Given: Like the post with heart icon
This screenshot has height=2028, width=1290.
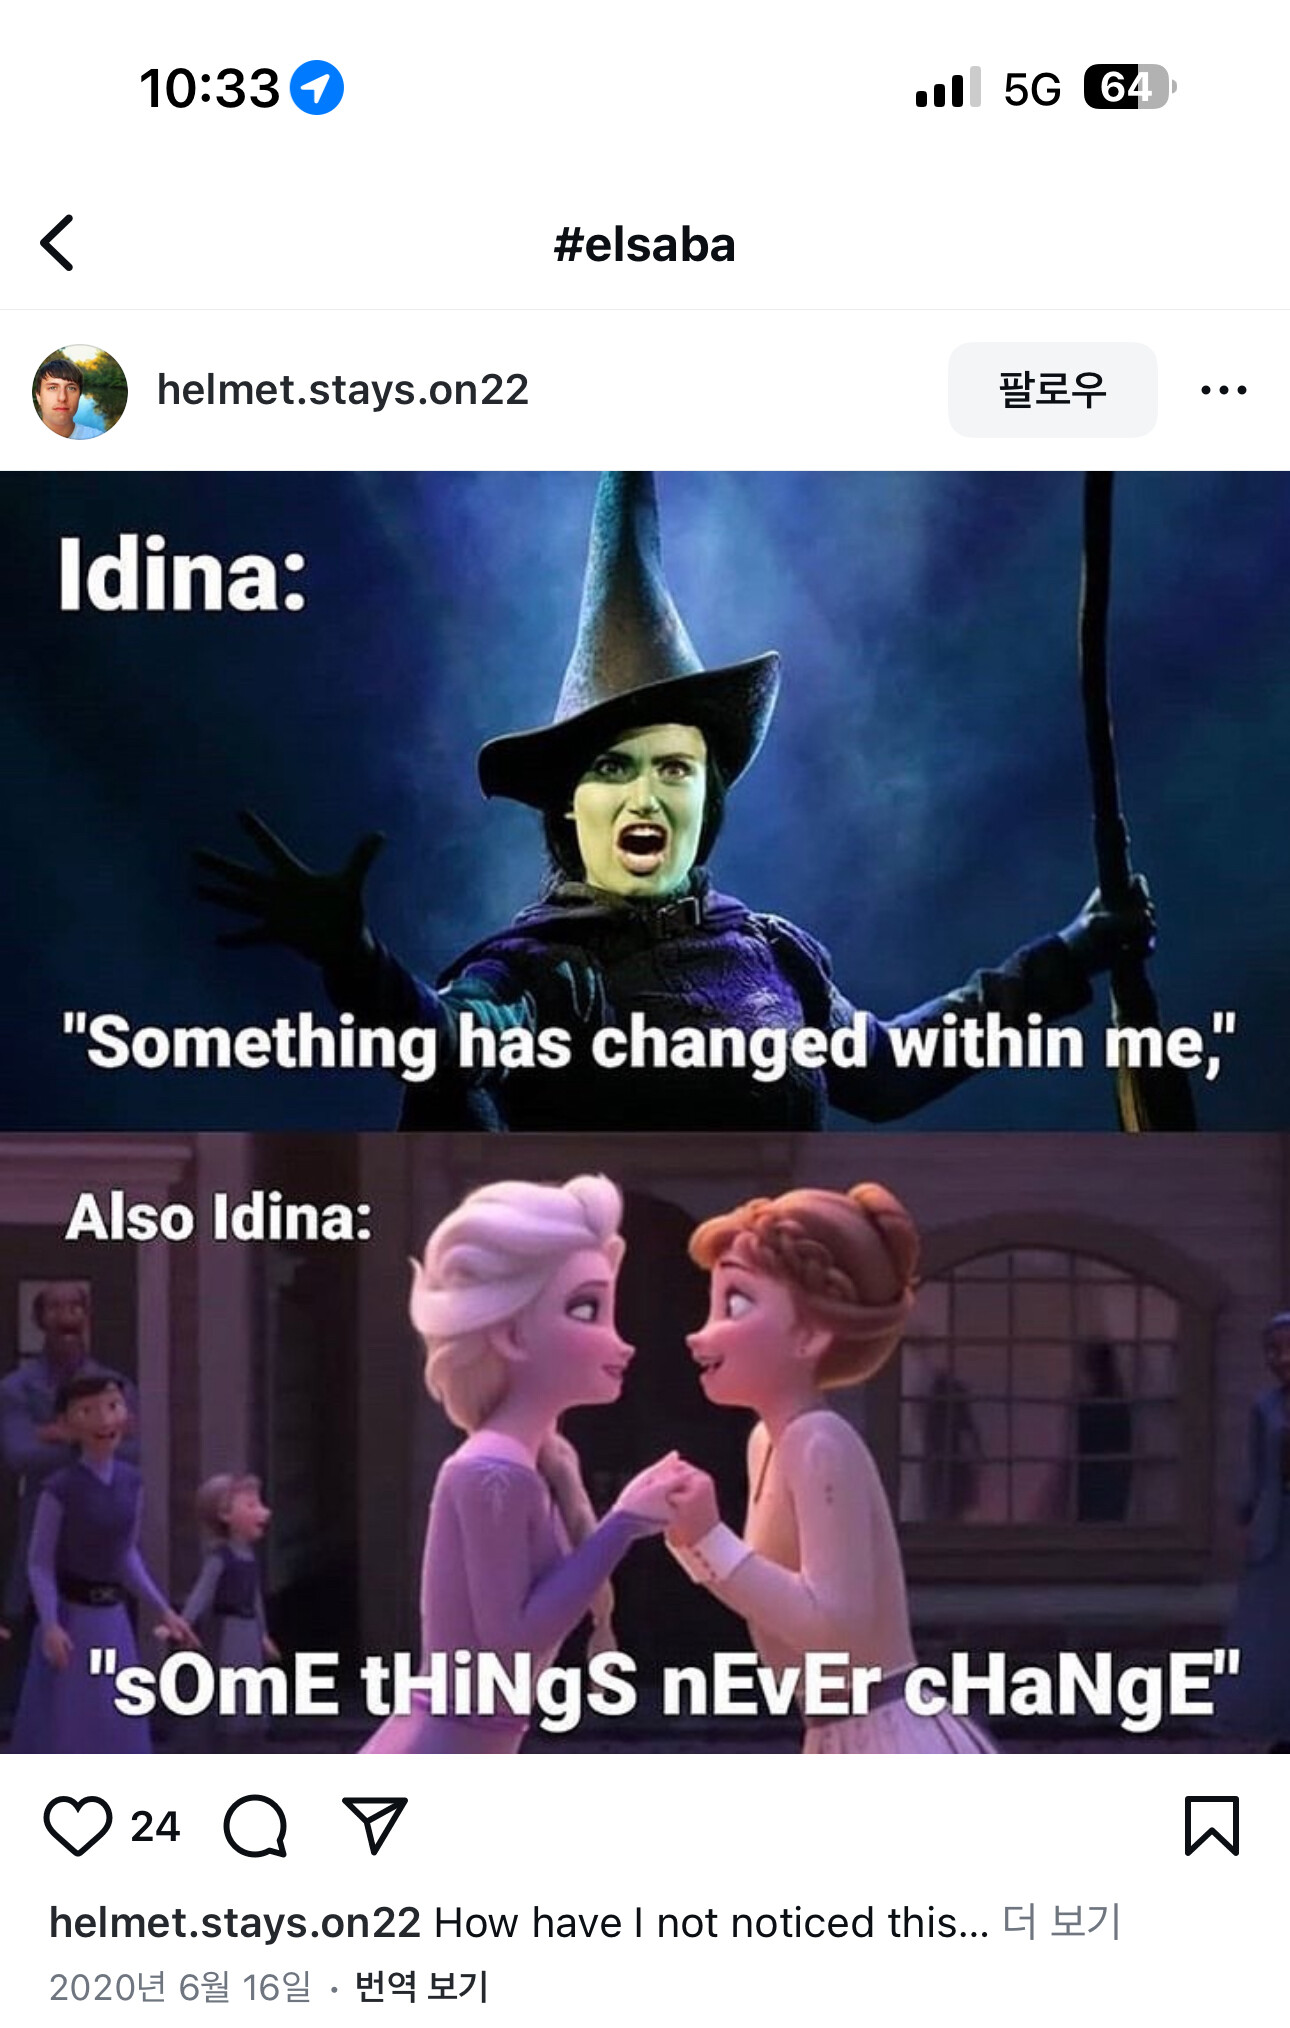Looking at the screenshot, I should 78,1826.
